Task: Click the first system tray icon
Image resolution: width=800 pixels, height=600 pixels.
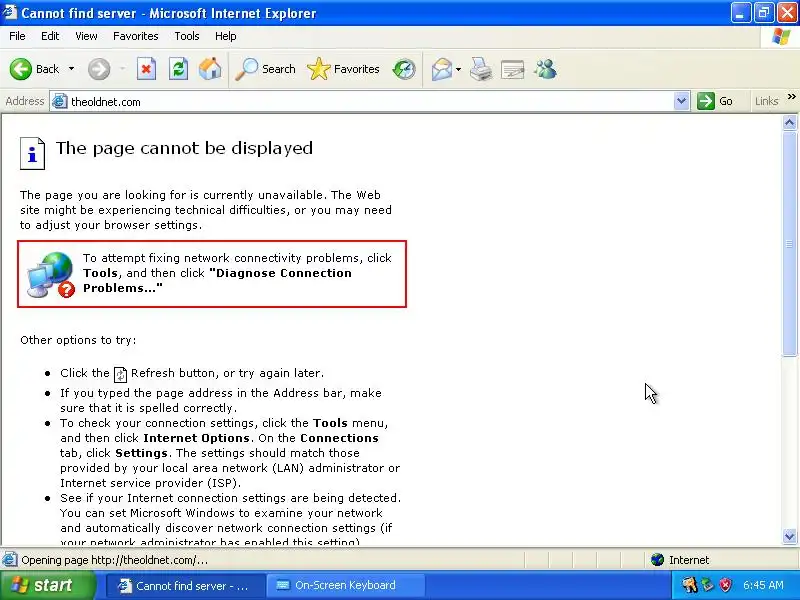Action: [690, 585]
